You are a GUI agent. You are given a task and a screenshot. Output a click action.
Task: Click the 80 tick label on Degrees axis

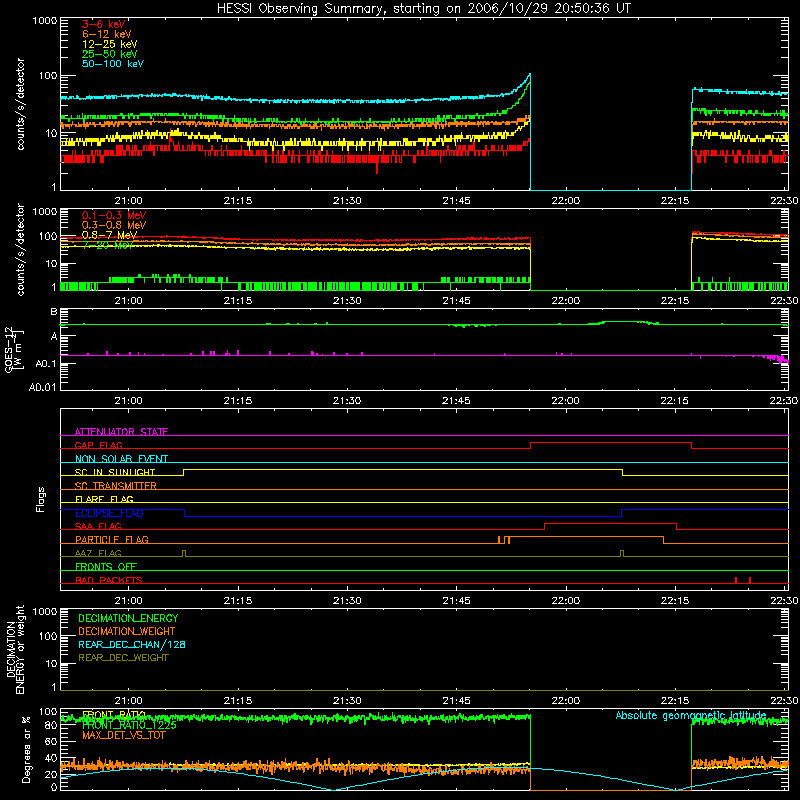(51, 725)
